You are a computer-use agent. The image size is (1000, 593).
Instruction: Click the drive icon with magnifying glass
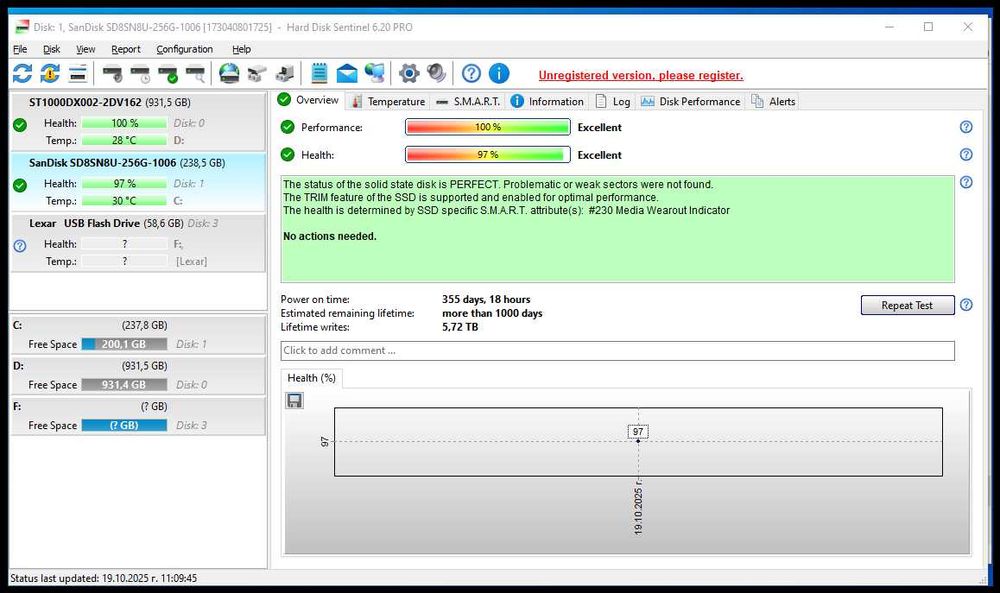click(x=195, y=74)
